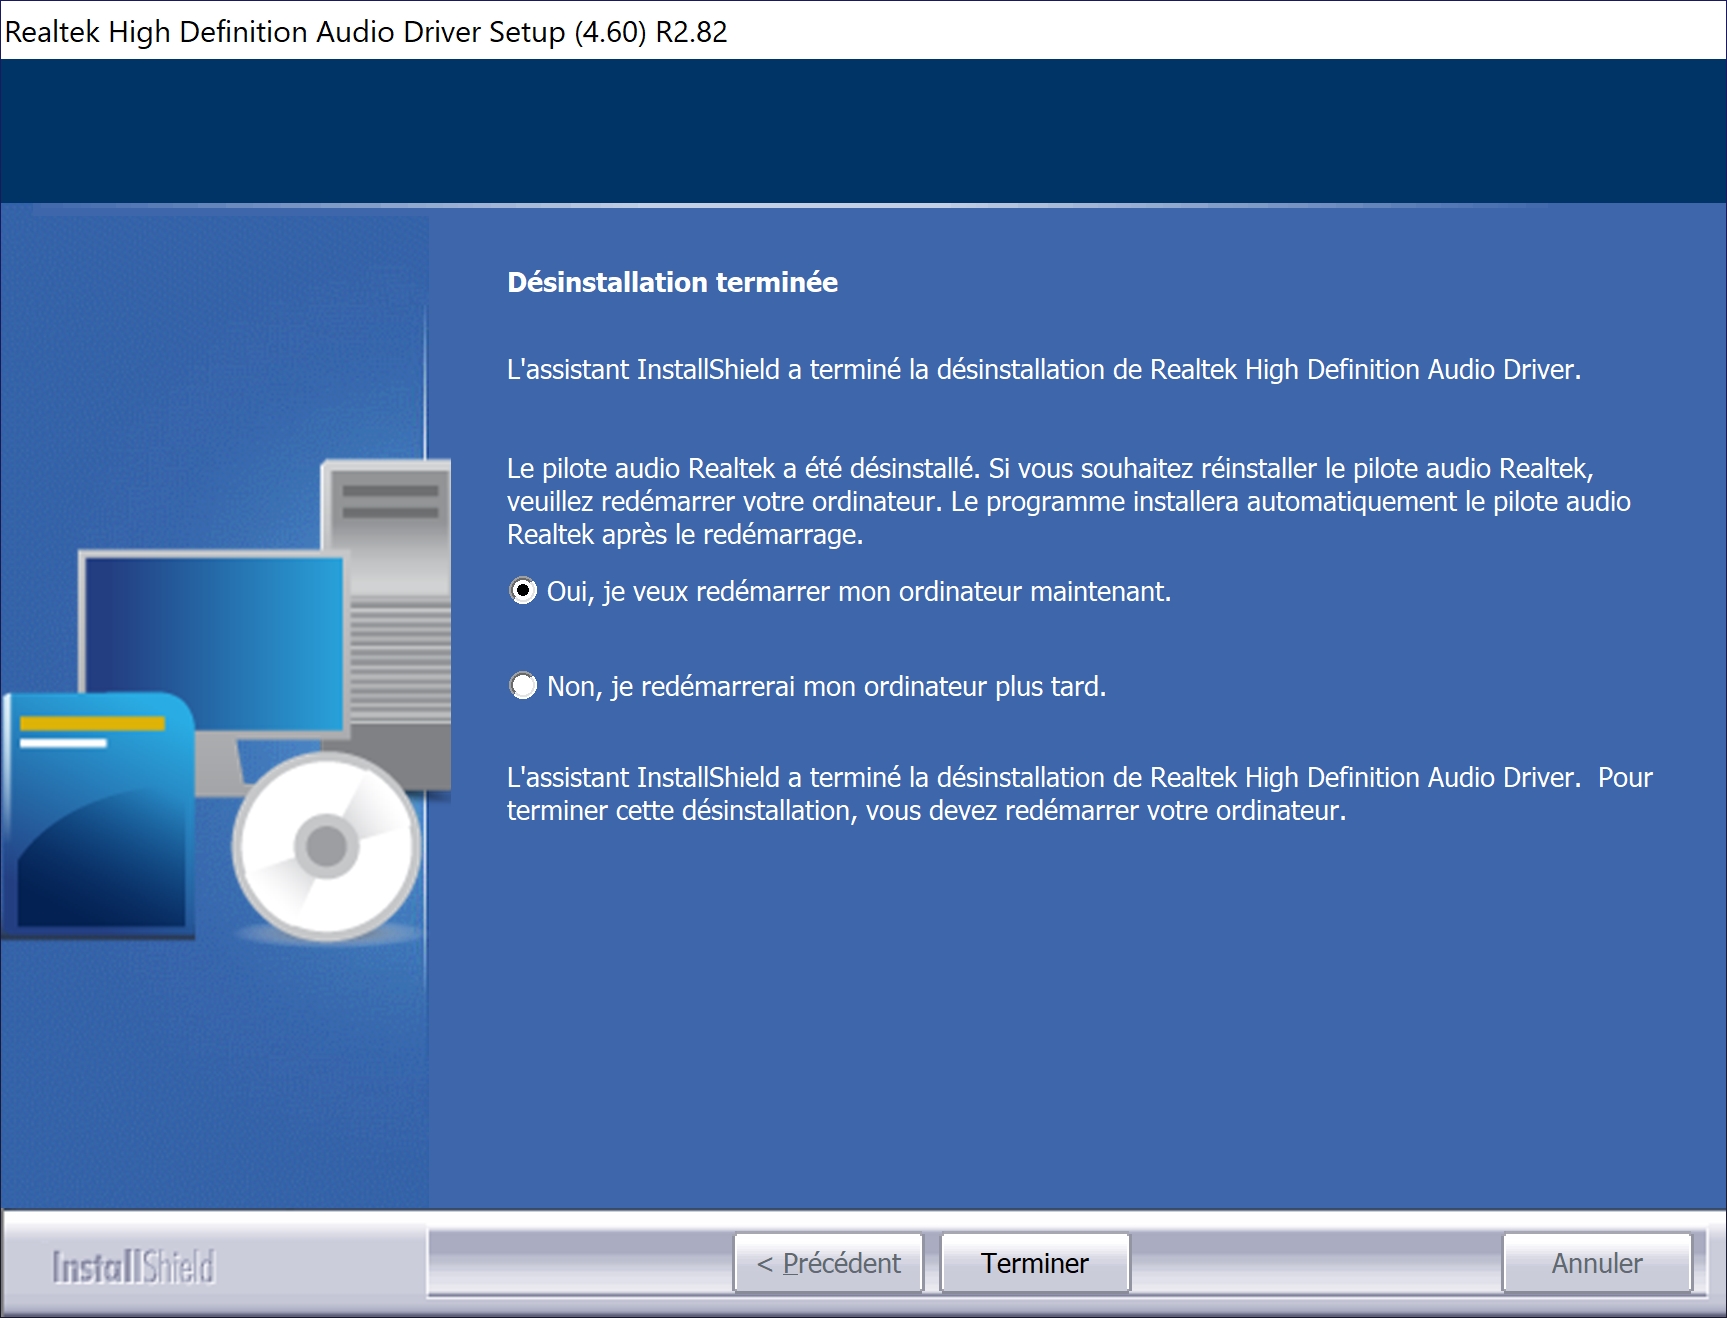Click the text 'Pour terminer cette désinstallation'

tap(1080, 794)
